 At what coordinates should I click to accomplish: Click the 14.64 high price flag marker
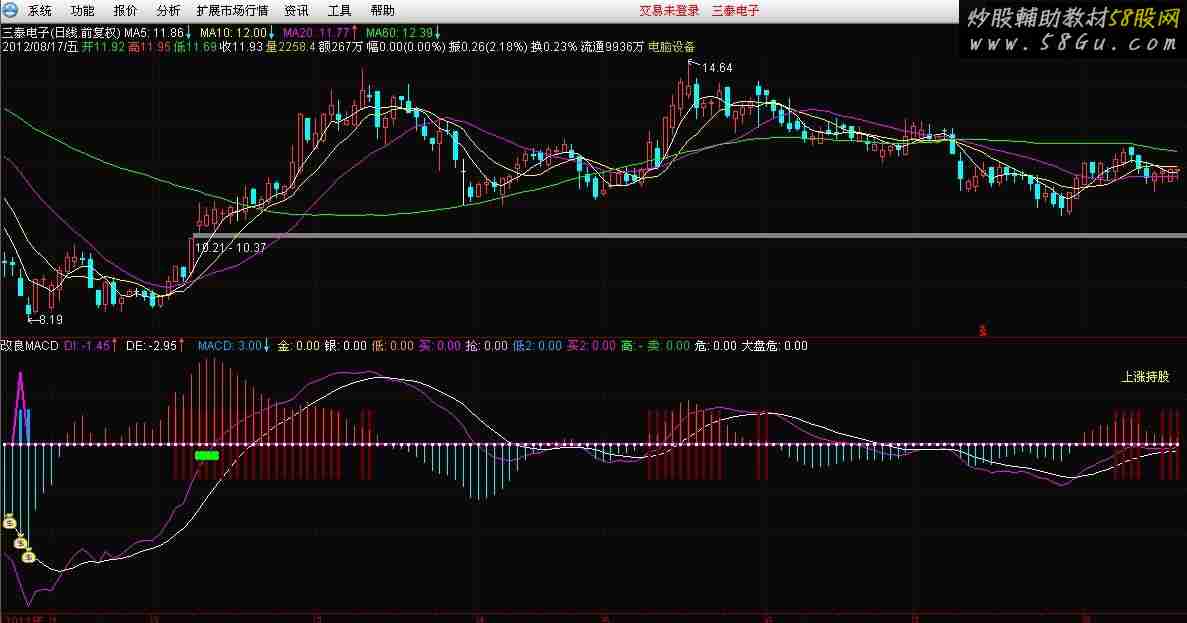point(715,67)
